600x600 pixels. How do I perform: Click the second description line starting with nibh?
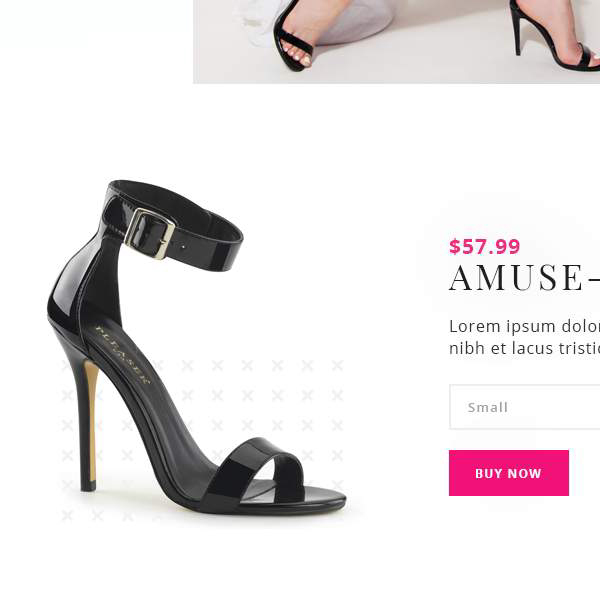525,348
